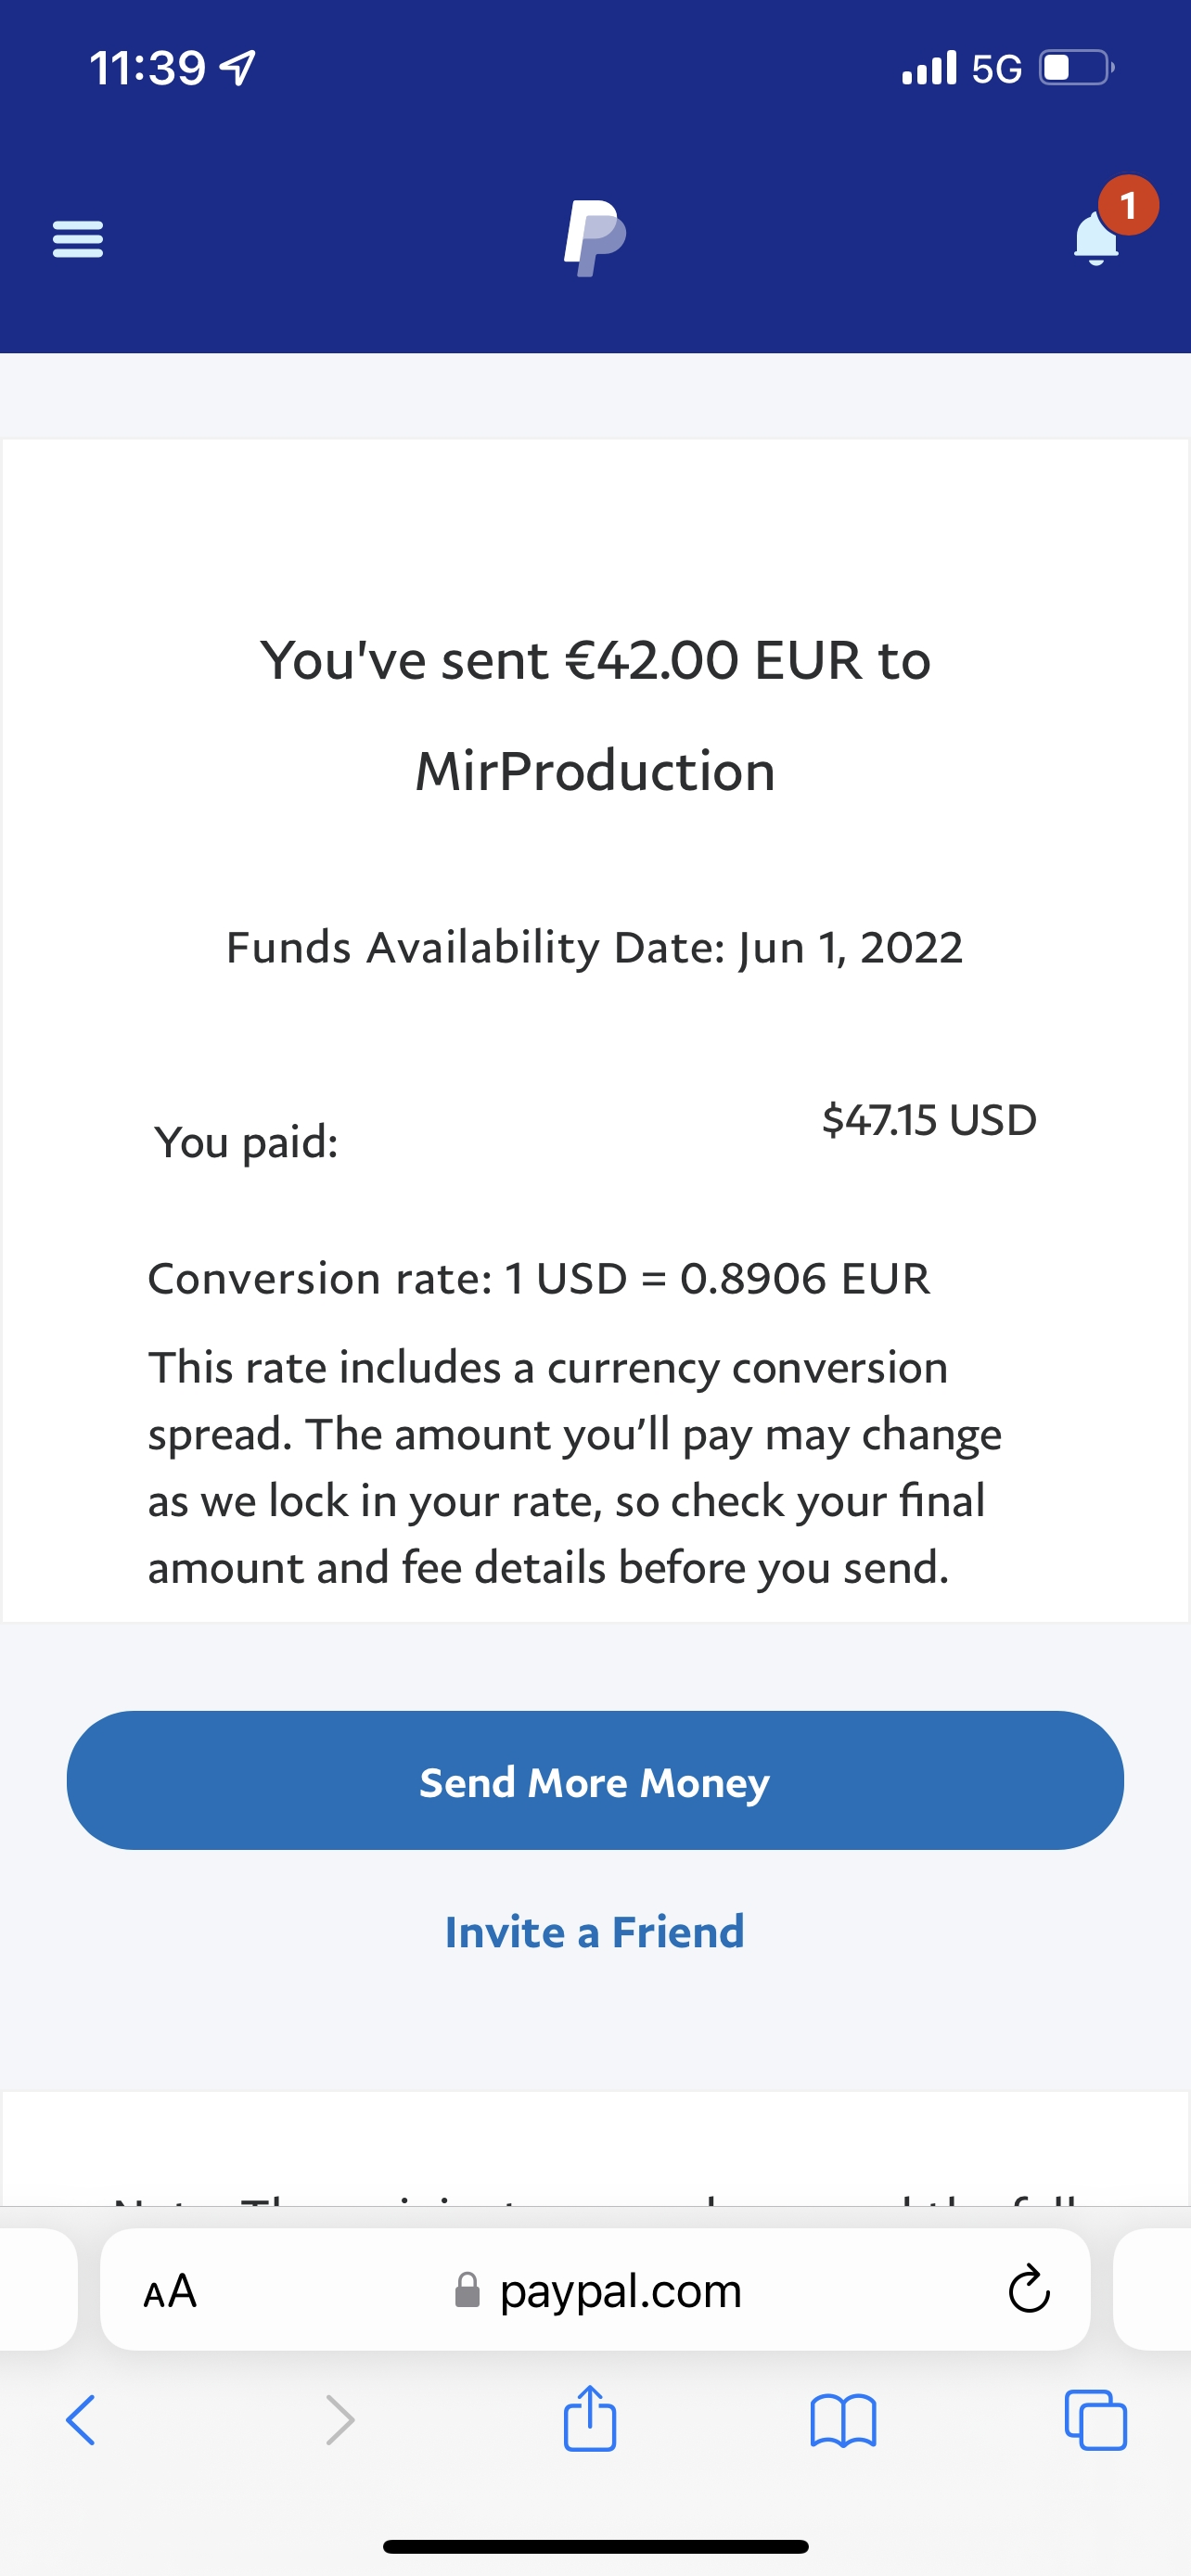This screenshot has width=1191, height=2576.
Task: Open the notifications bell
Action: pos(1096,240)
